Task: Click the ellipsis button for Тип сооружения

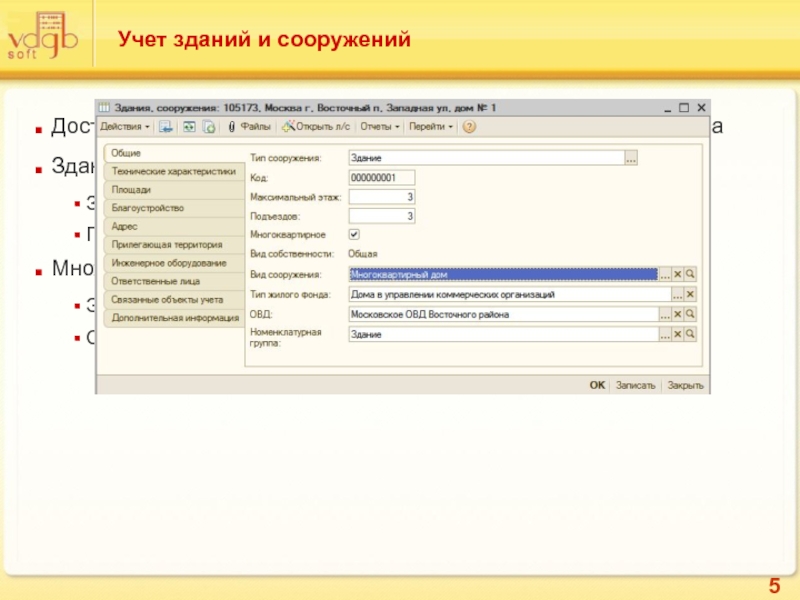Action: pyautogui.click(x=630, y=158)
